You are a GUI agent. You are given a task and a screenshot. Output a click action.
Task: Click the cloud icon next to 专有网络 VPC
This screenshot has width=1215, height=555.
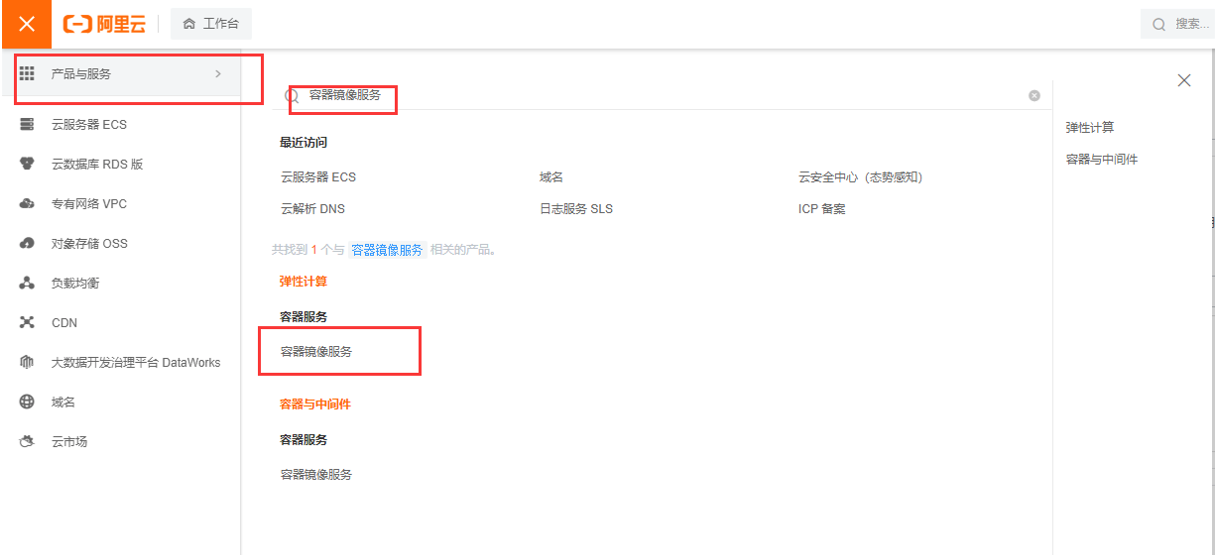pyautogui.click(x=27, y=204)
